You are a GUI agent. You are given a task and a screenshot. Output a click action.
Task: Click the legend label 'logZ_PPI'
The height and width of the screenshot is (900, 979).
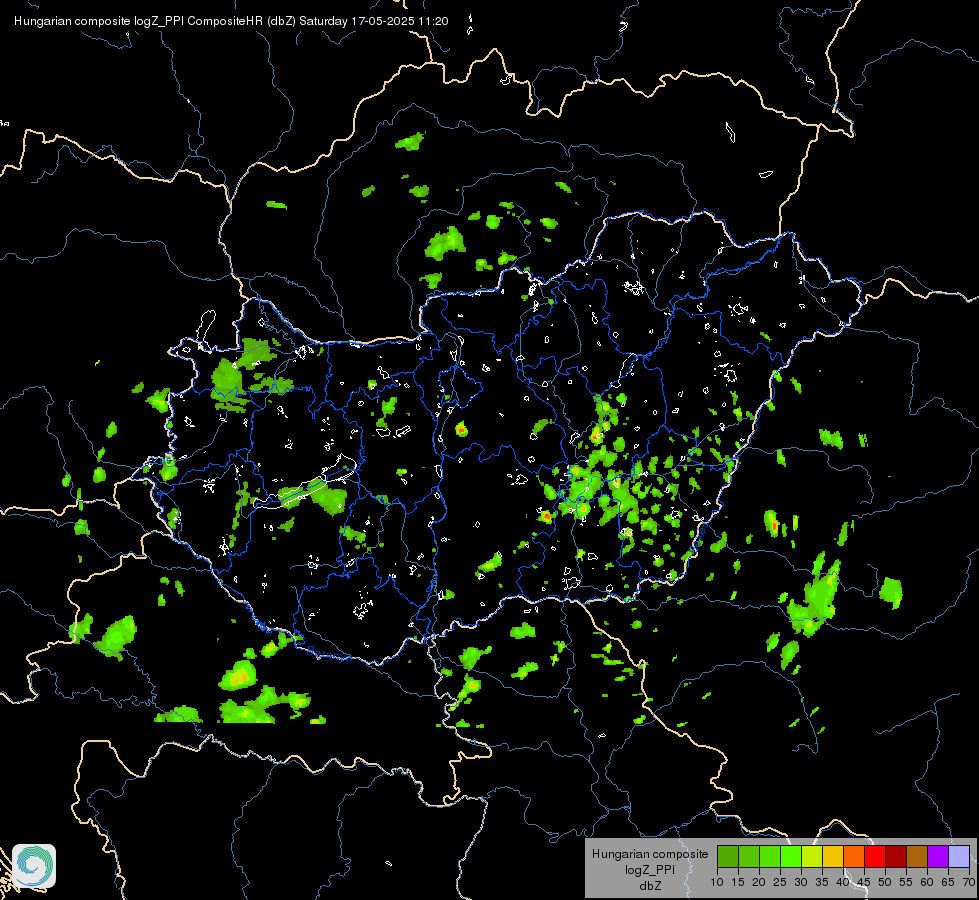pyautogui.click(x=650, y=869)
